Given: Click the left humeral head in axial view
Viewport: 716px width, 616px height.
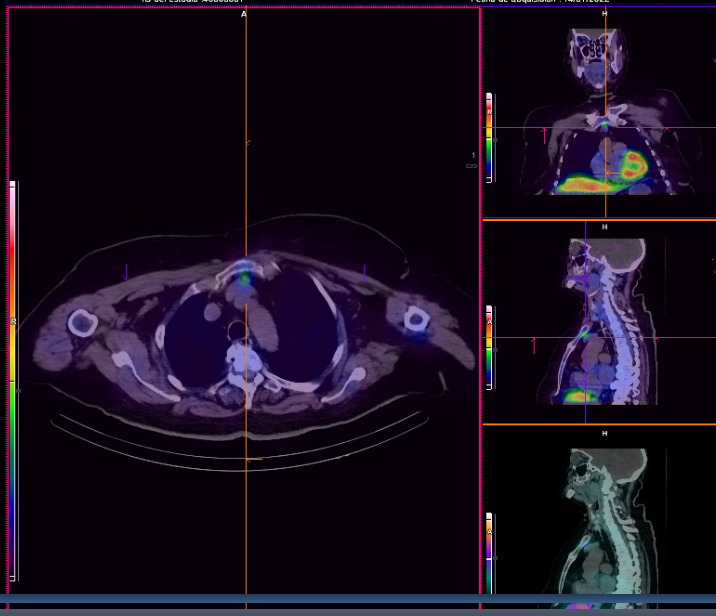Looking at the screenshot, I should click(416, 319).
